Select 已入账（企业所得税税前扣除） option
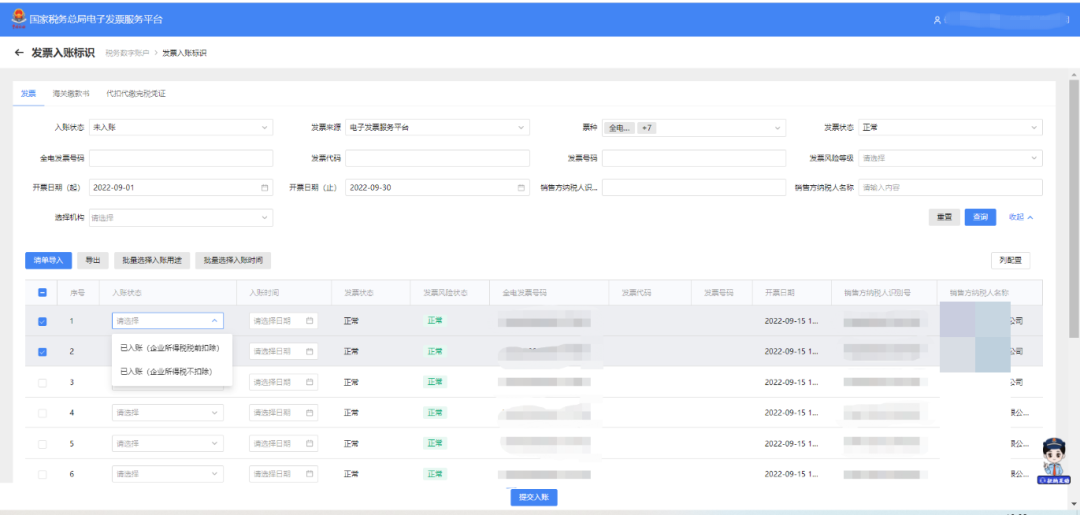Screen dimensions: 1080x515 (170, 348)
